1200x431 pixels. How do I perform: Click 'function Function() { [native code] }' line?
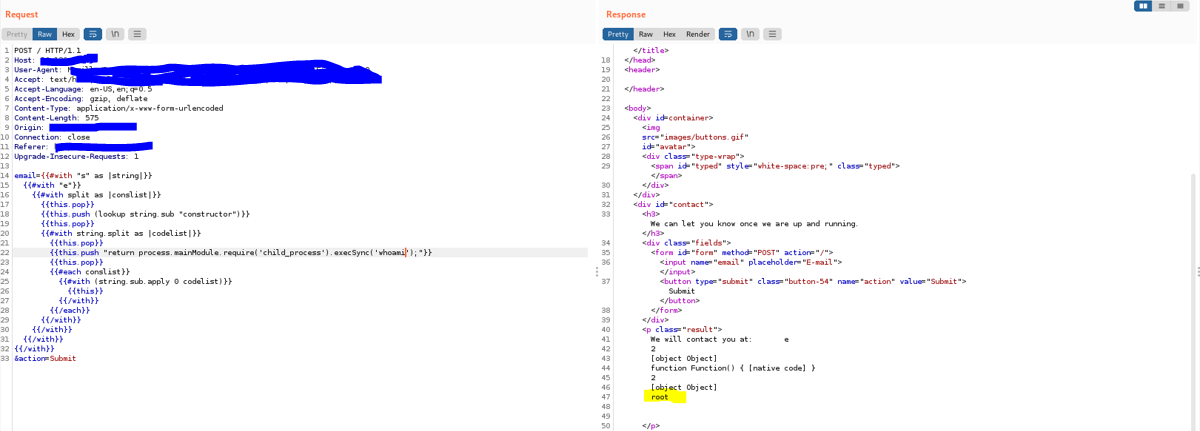tap(733, 368)
